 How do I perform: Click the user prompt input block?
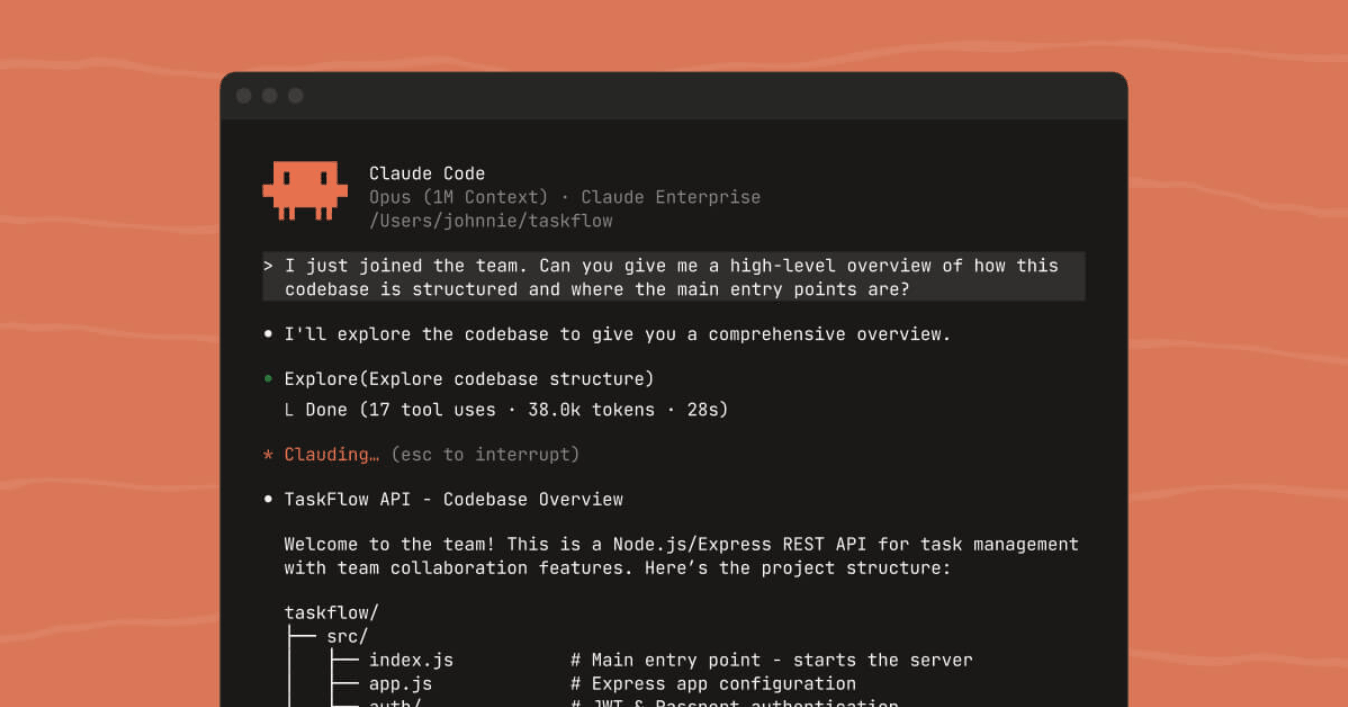(x=674, y=277)
